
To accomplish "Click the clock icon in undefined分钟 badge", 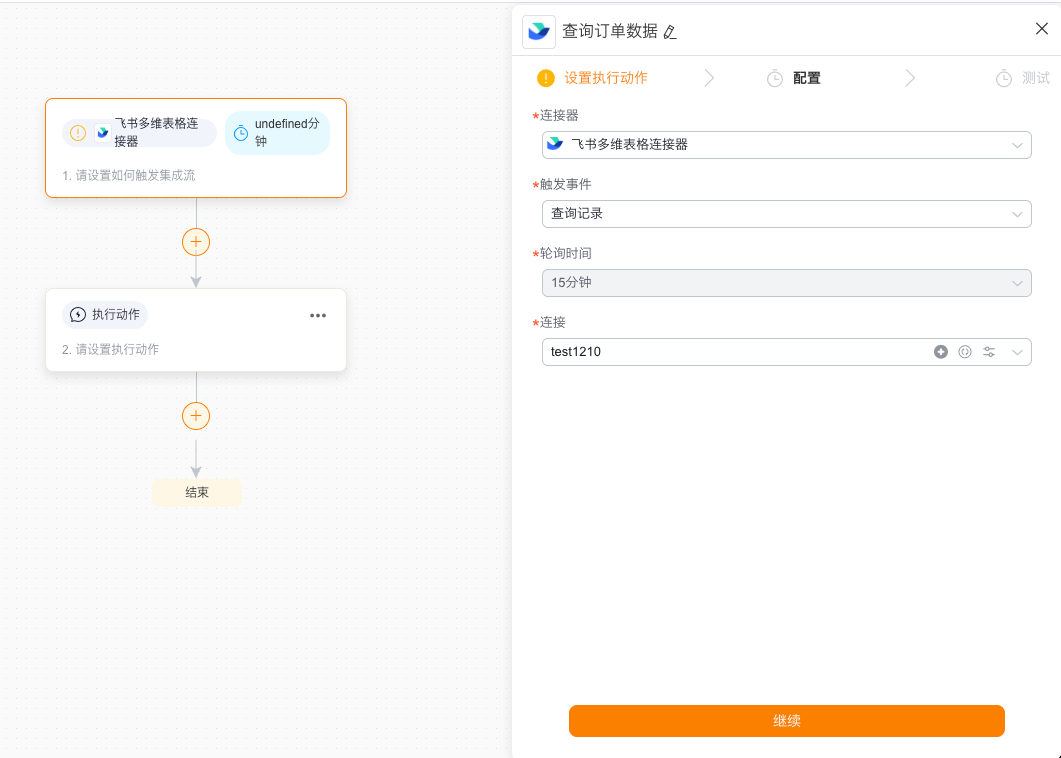I will coord(241,133).
